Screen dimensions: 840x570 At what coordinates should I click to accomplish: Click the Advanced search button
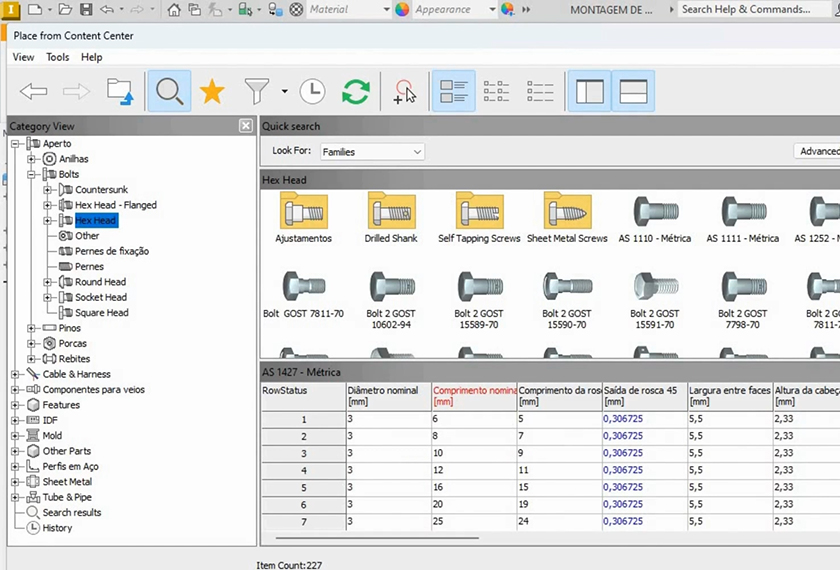pyautogui.click(x=818, y=151)
